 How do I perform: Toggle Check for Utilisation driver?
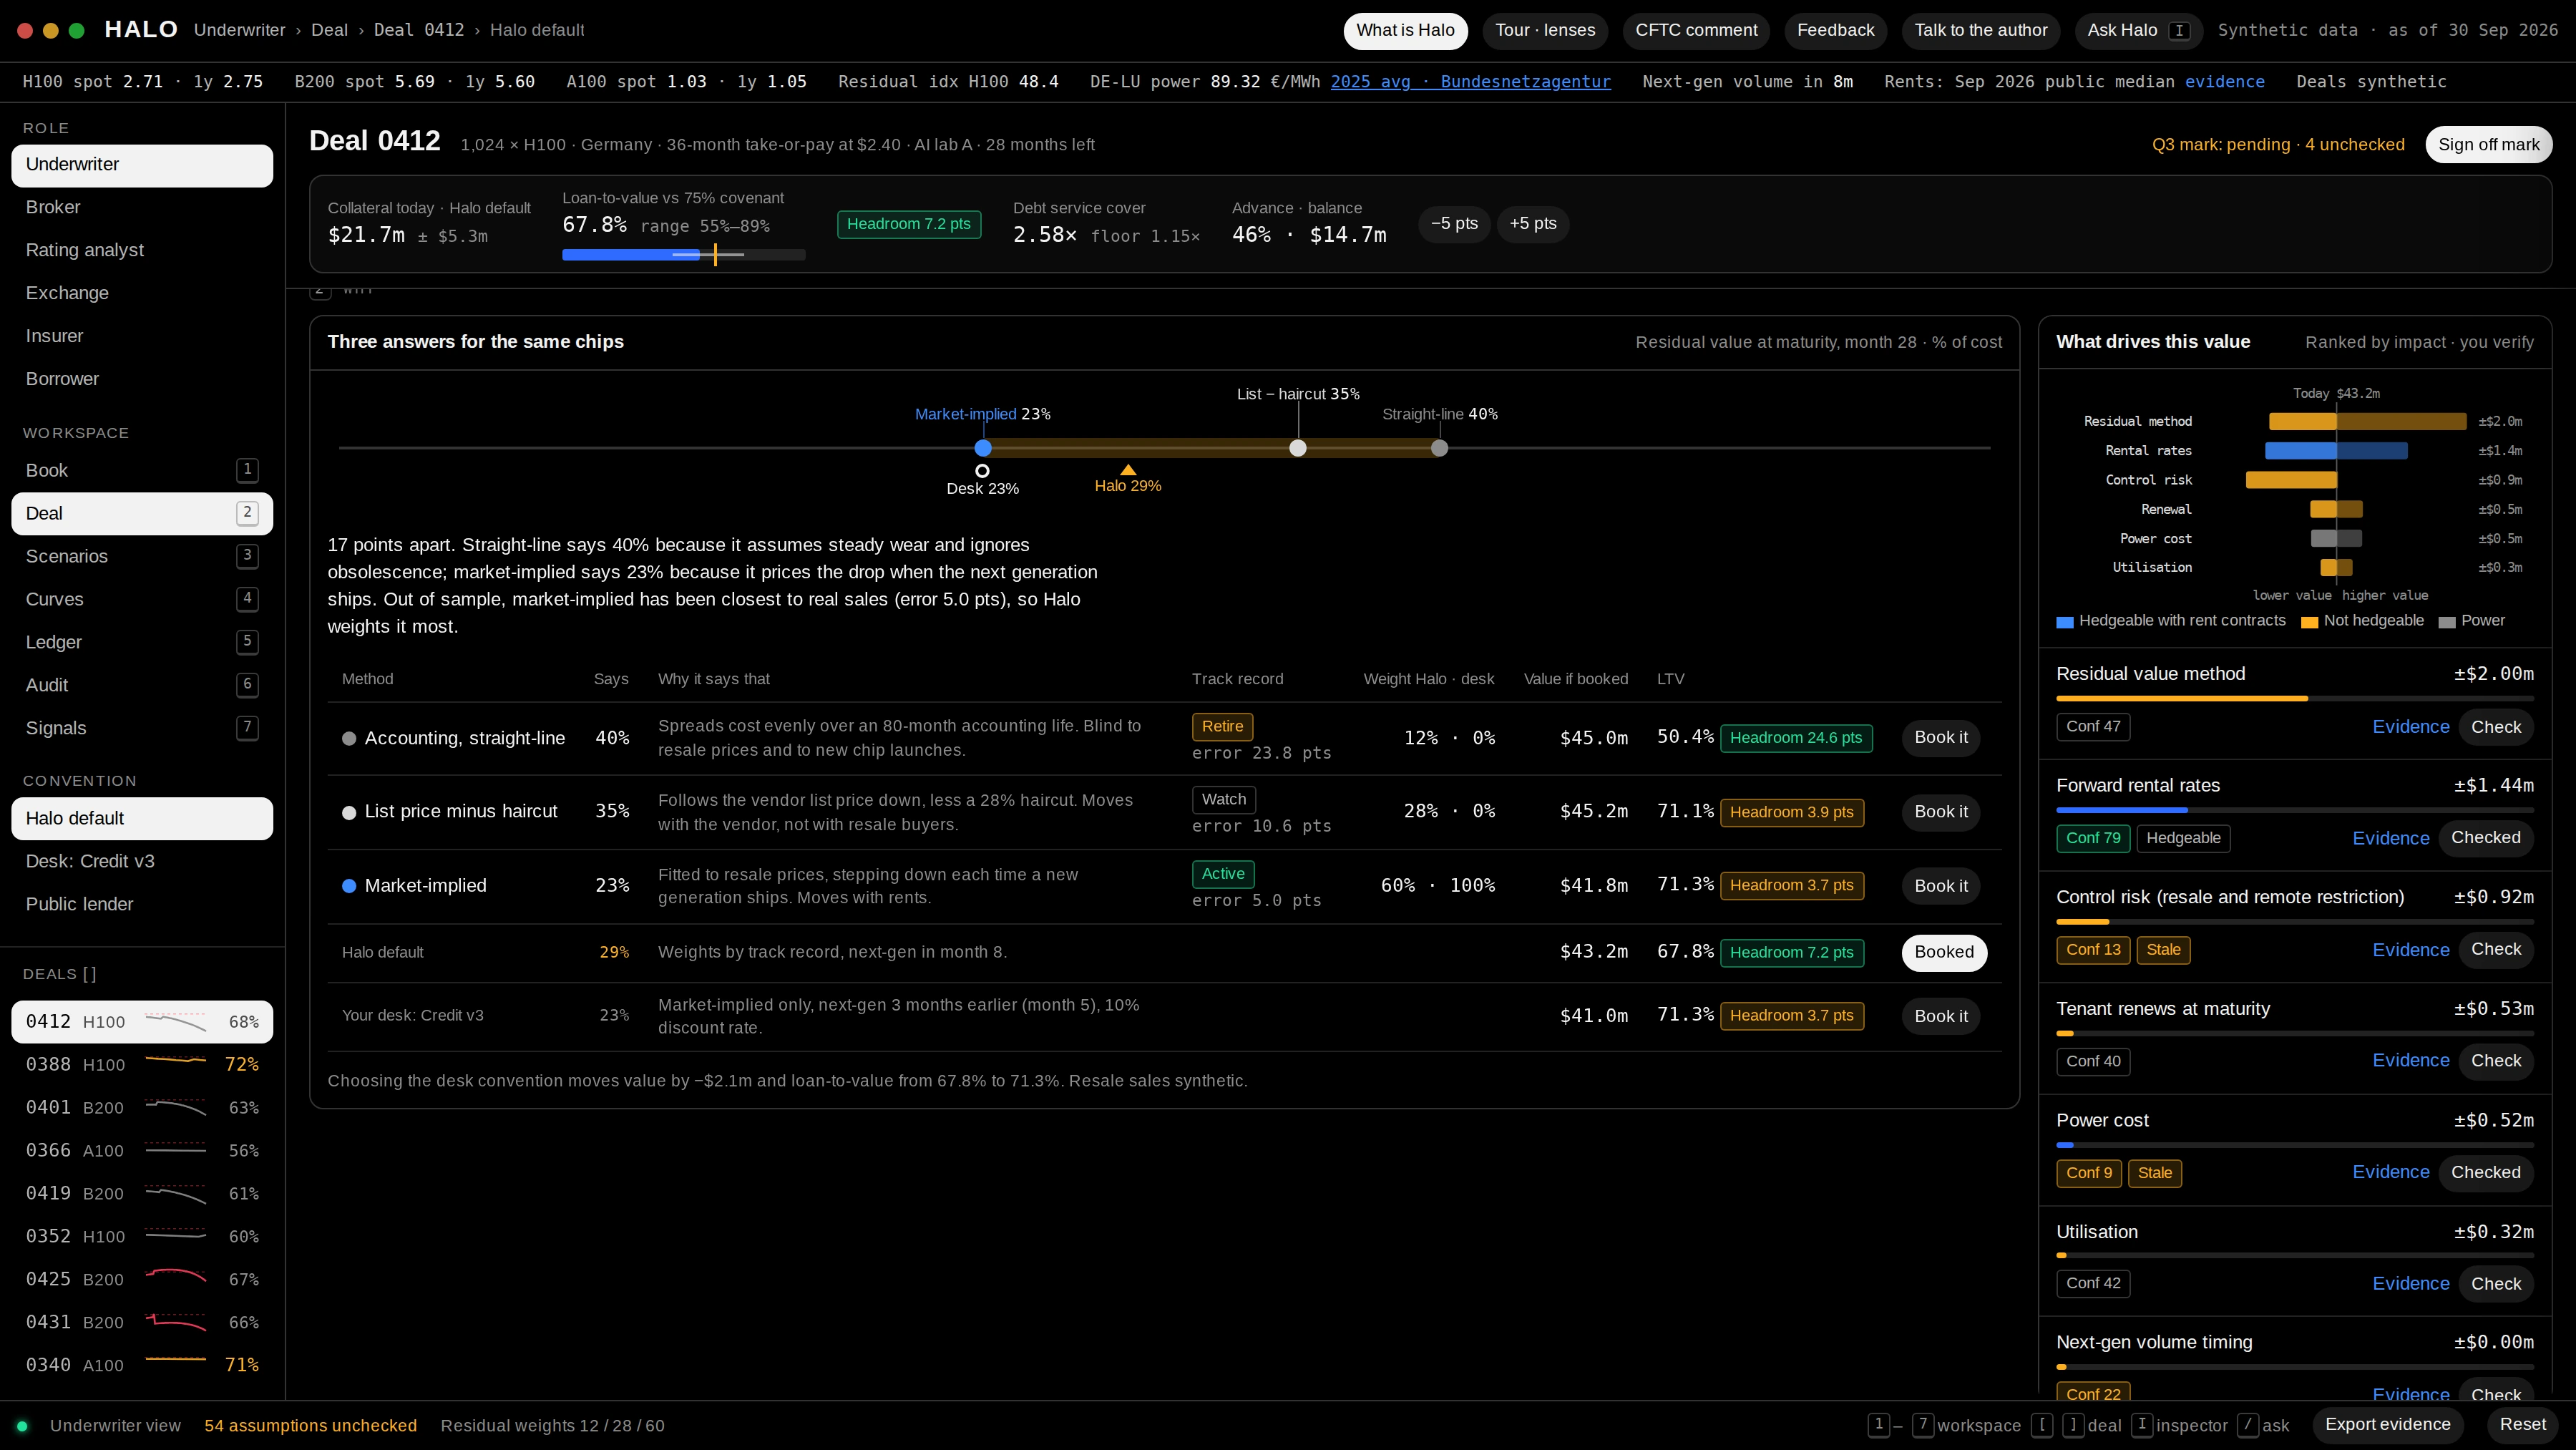click(x=2496, y=1284)
